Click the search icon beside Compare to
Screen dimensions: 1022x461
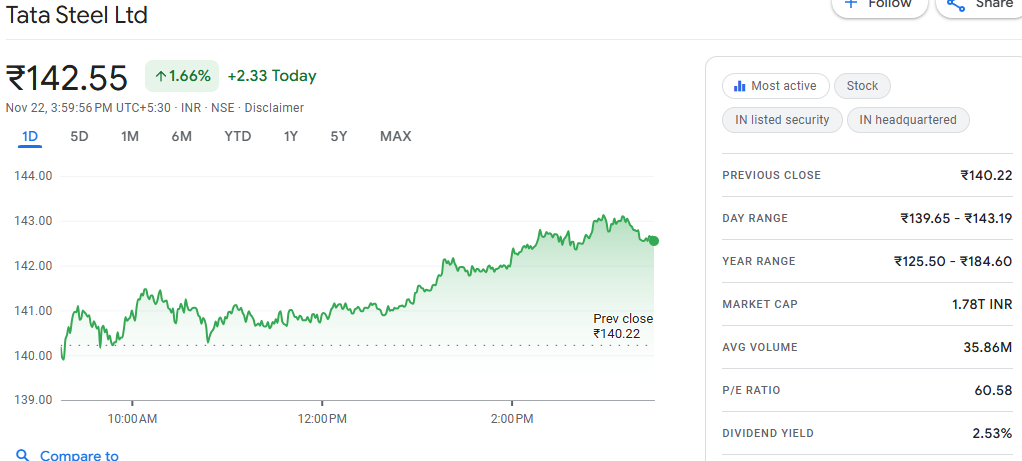22,455
